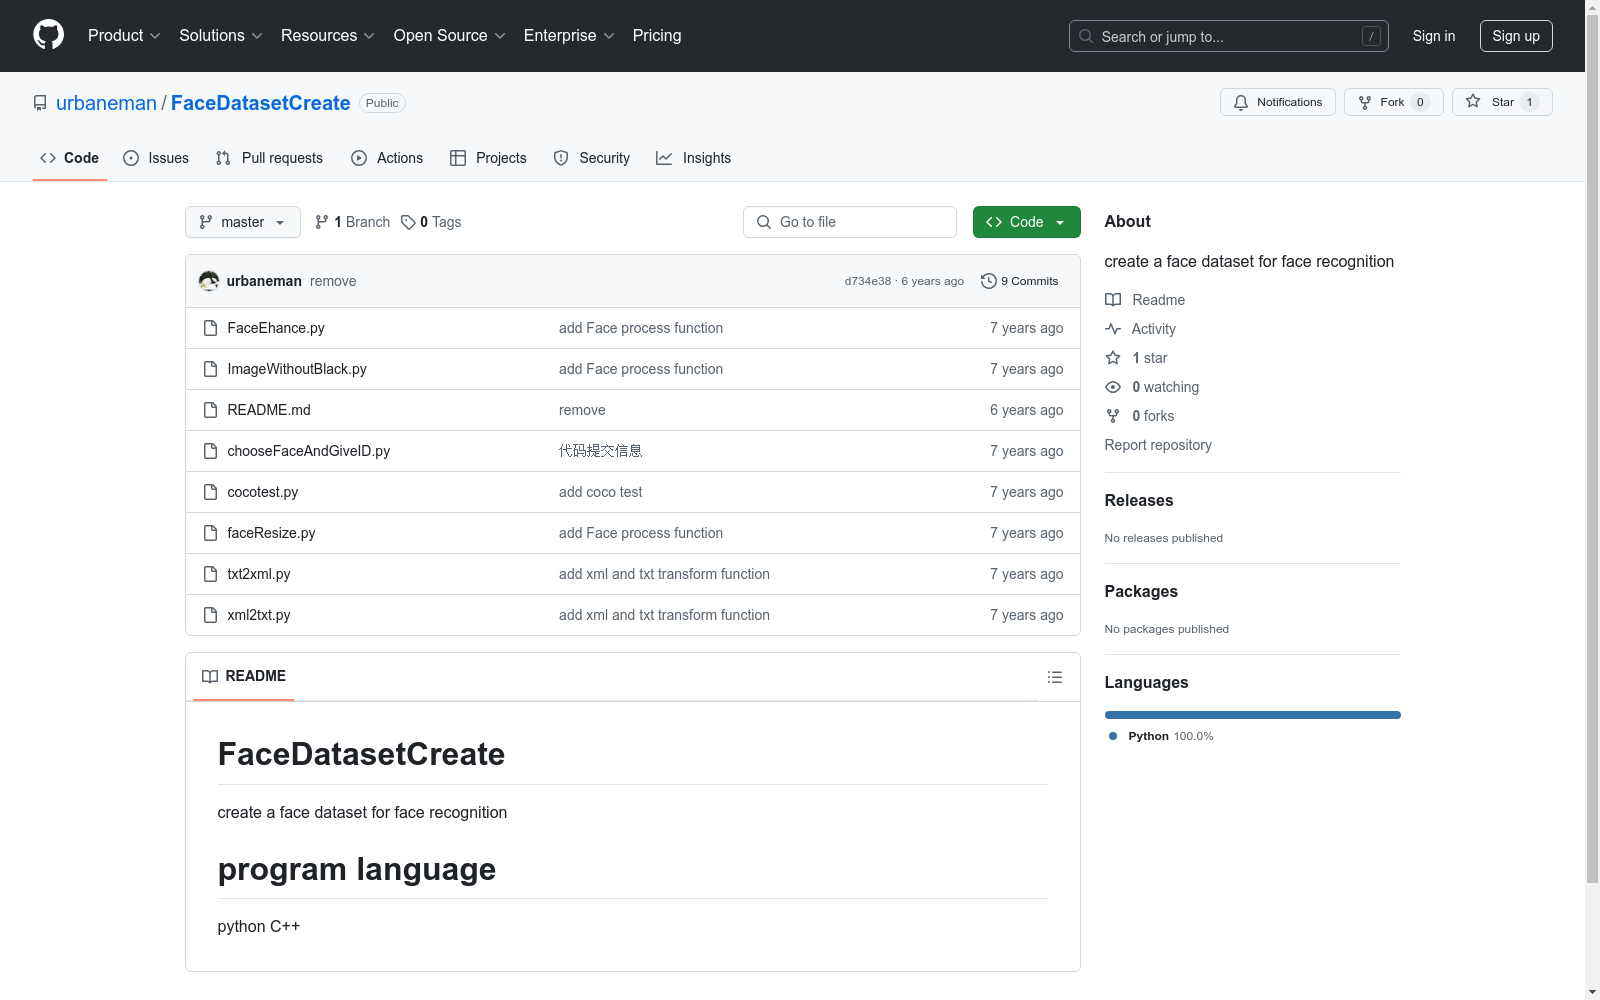
Task: Click the file icon beside ImageWithoutBlack.py
Action: coord(210,369)
